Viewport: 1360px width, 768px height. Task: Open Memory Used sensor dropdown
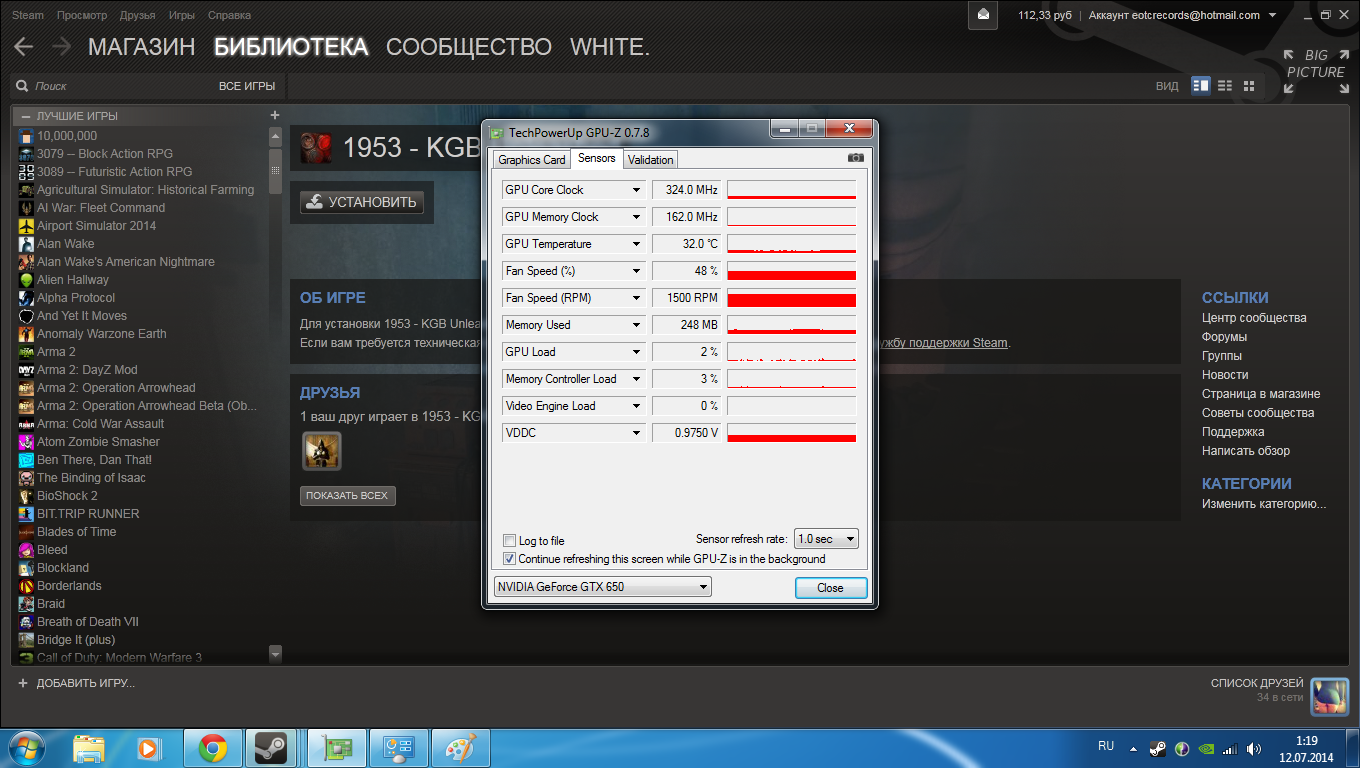(636, 325)
